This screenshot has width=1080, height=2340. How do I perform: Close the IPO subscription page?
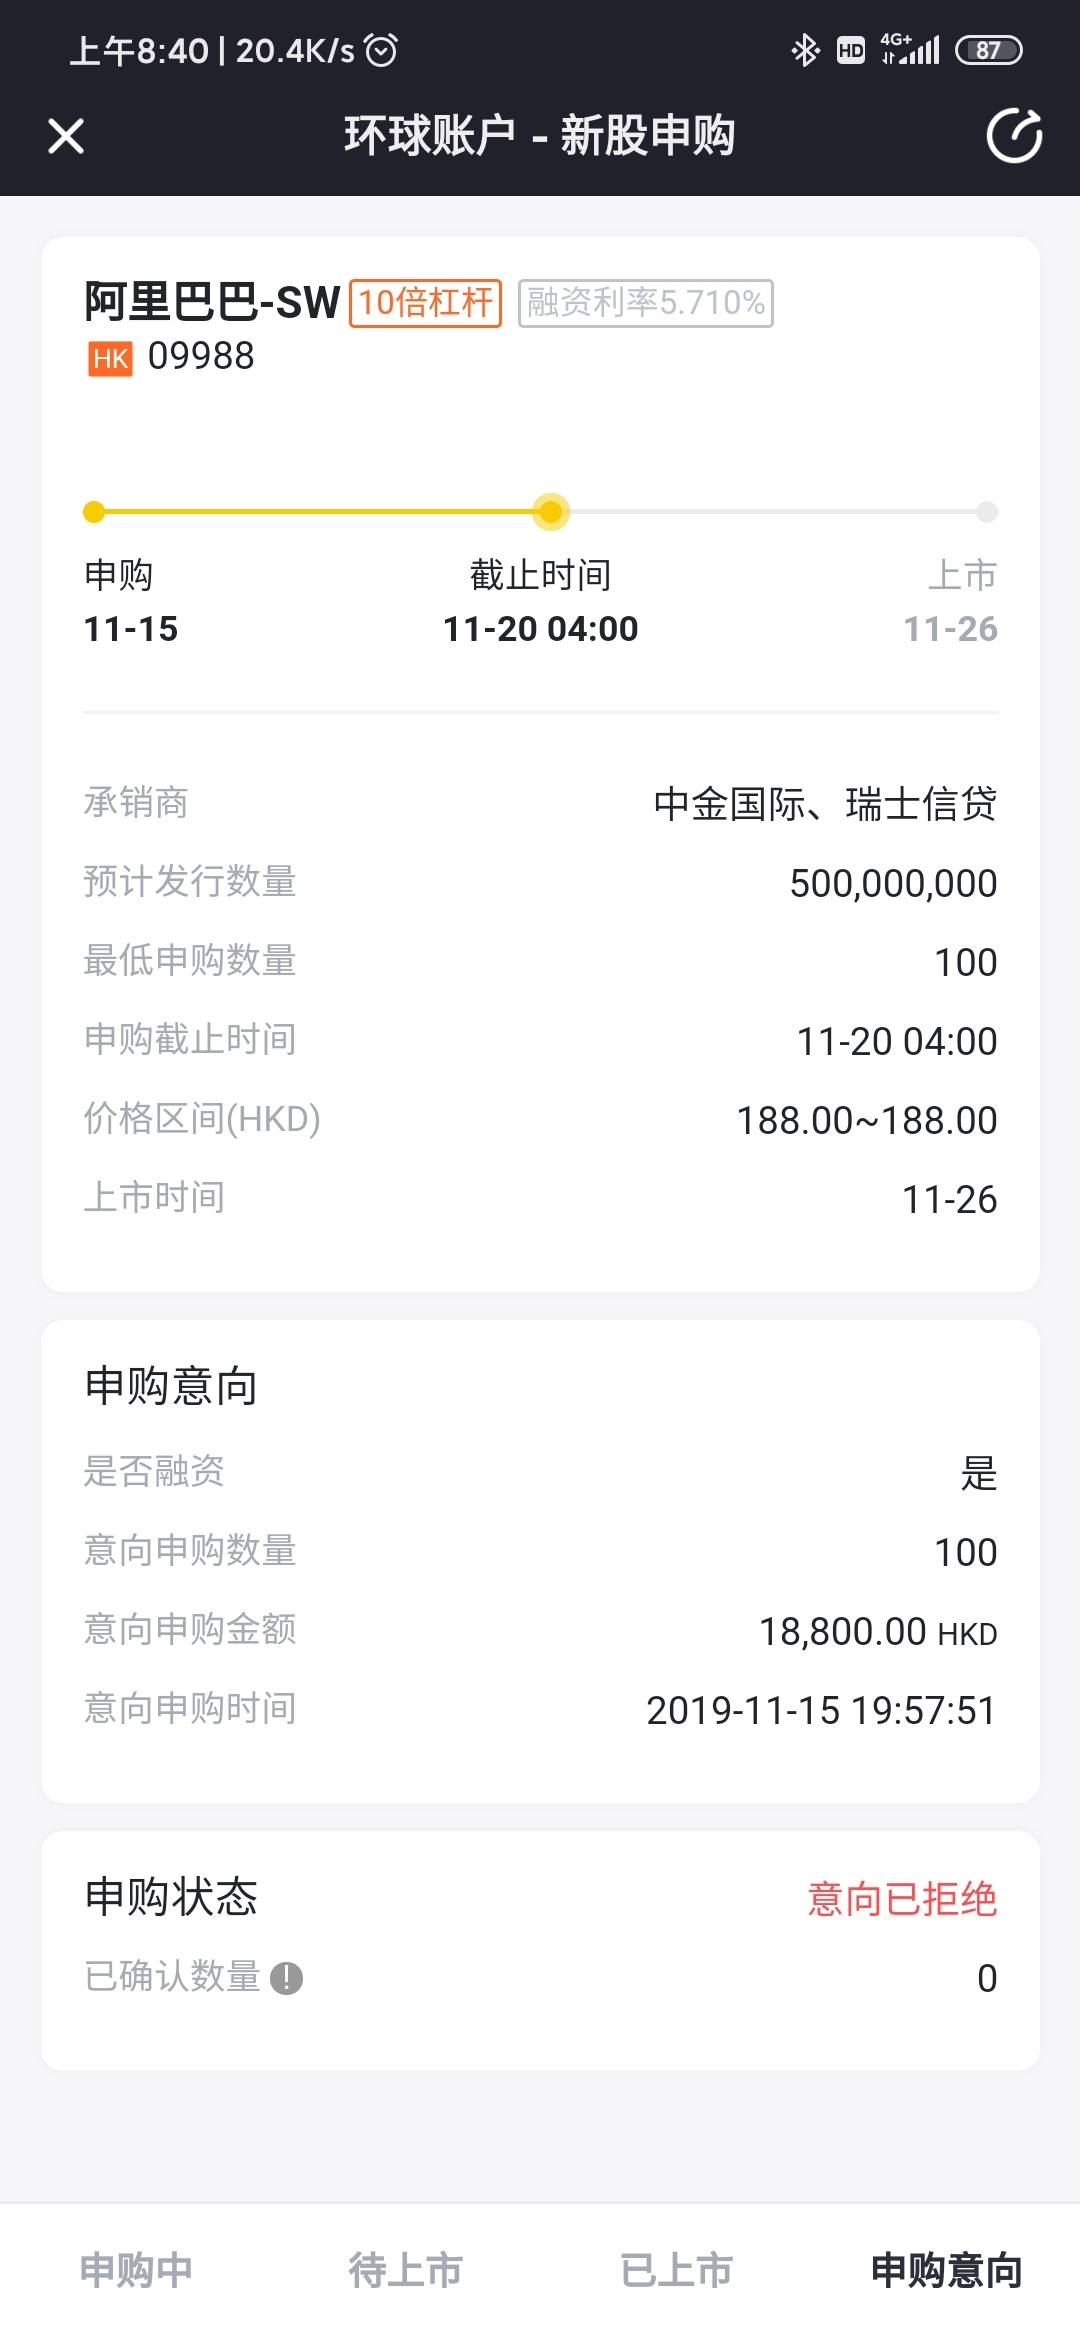66,136
